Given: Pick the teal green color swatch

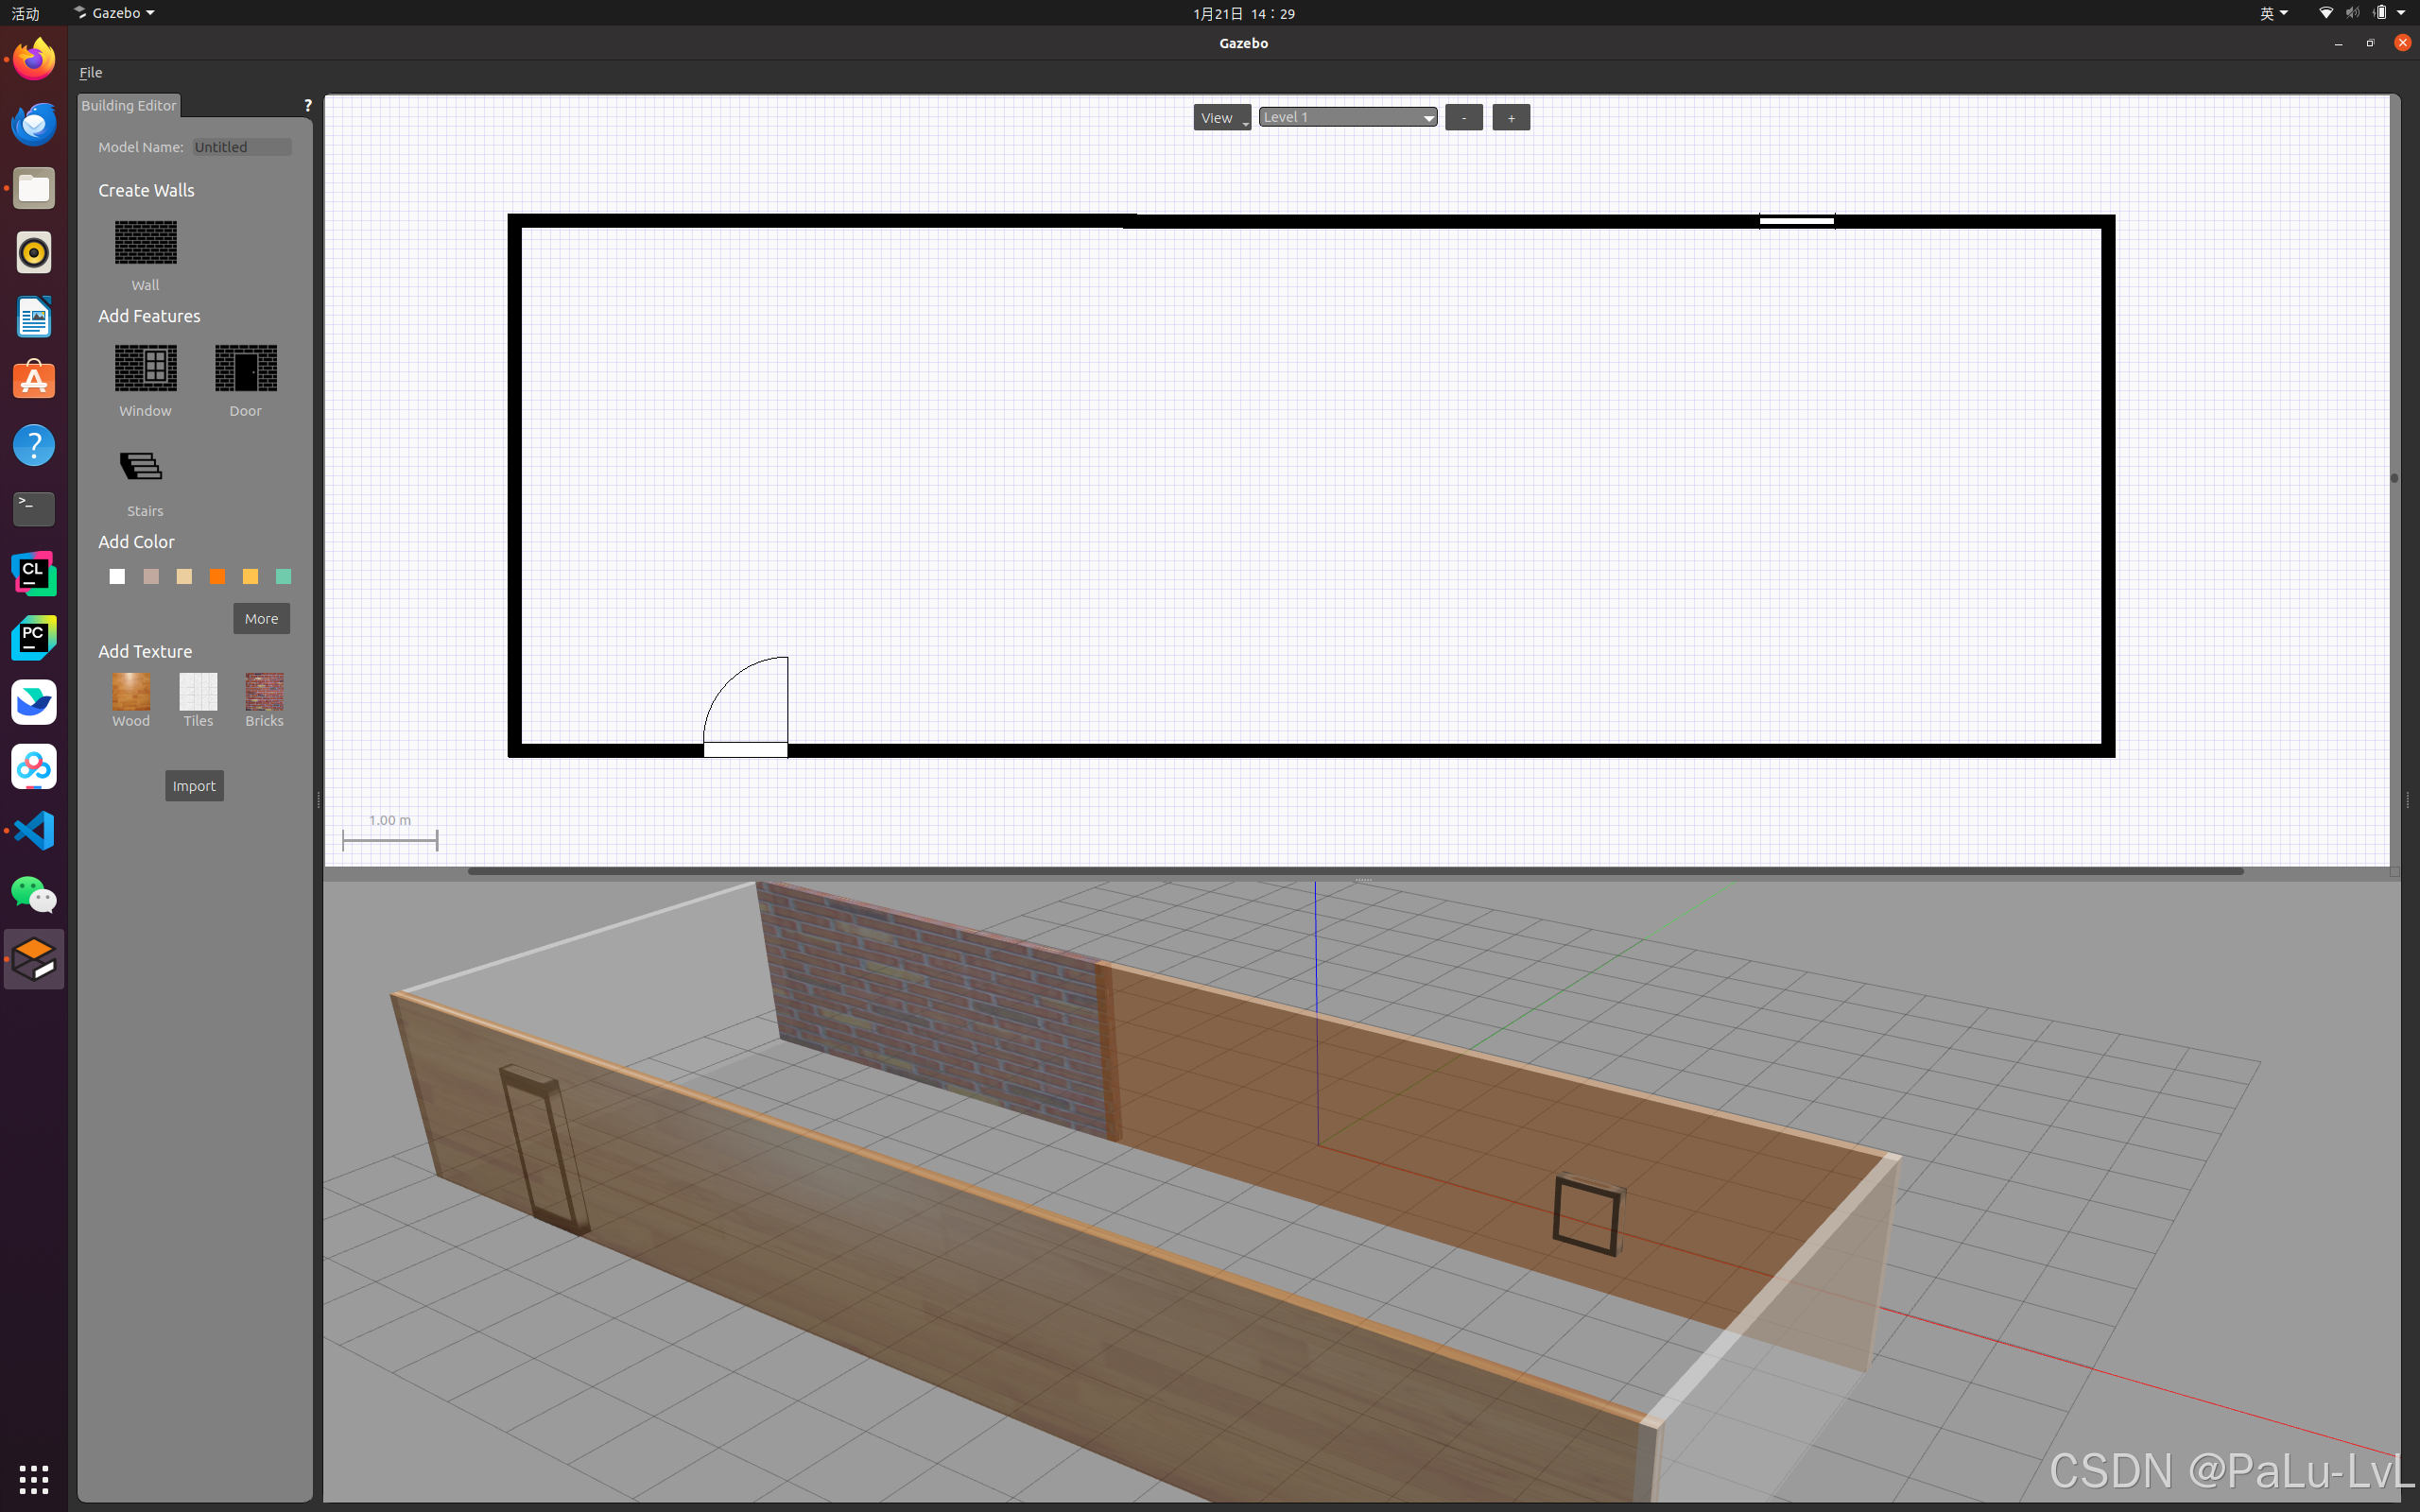Looking at the screenshot, I should tap(284, 577).
